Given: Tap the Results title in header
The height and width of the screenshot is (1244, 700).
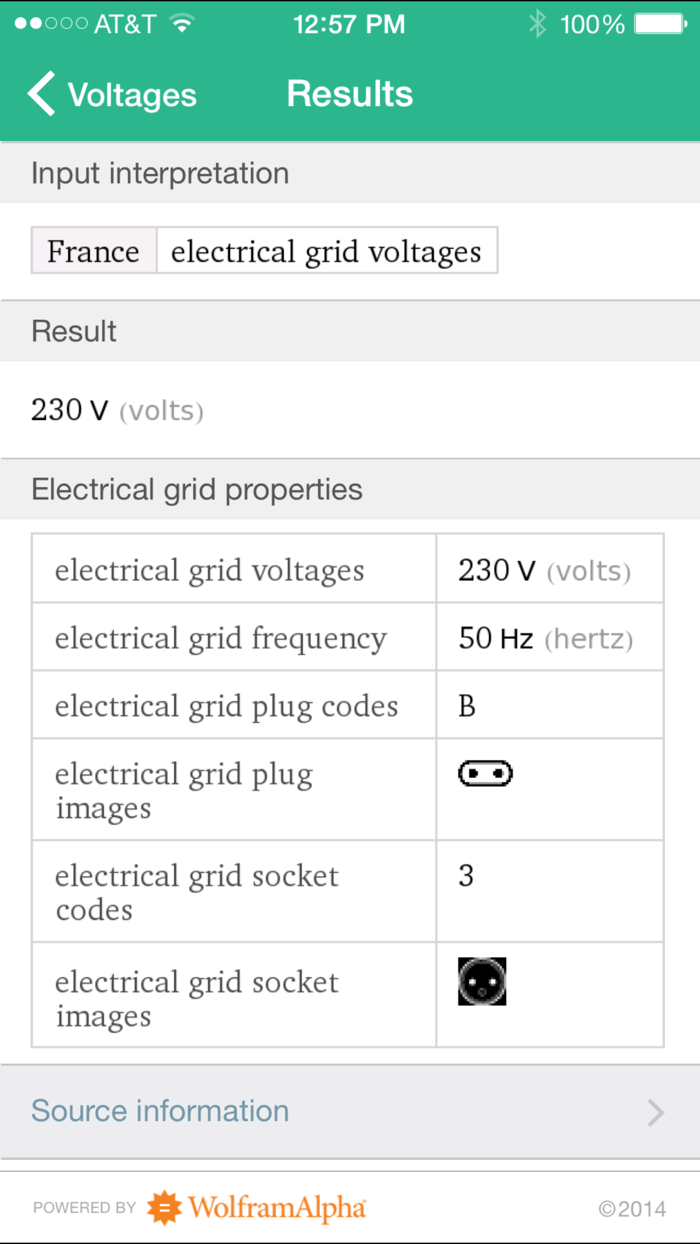Looking at the screenshot, I should (x=350, y=94).
